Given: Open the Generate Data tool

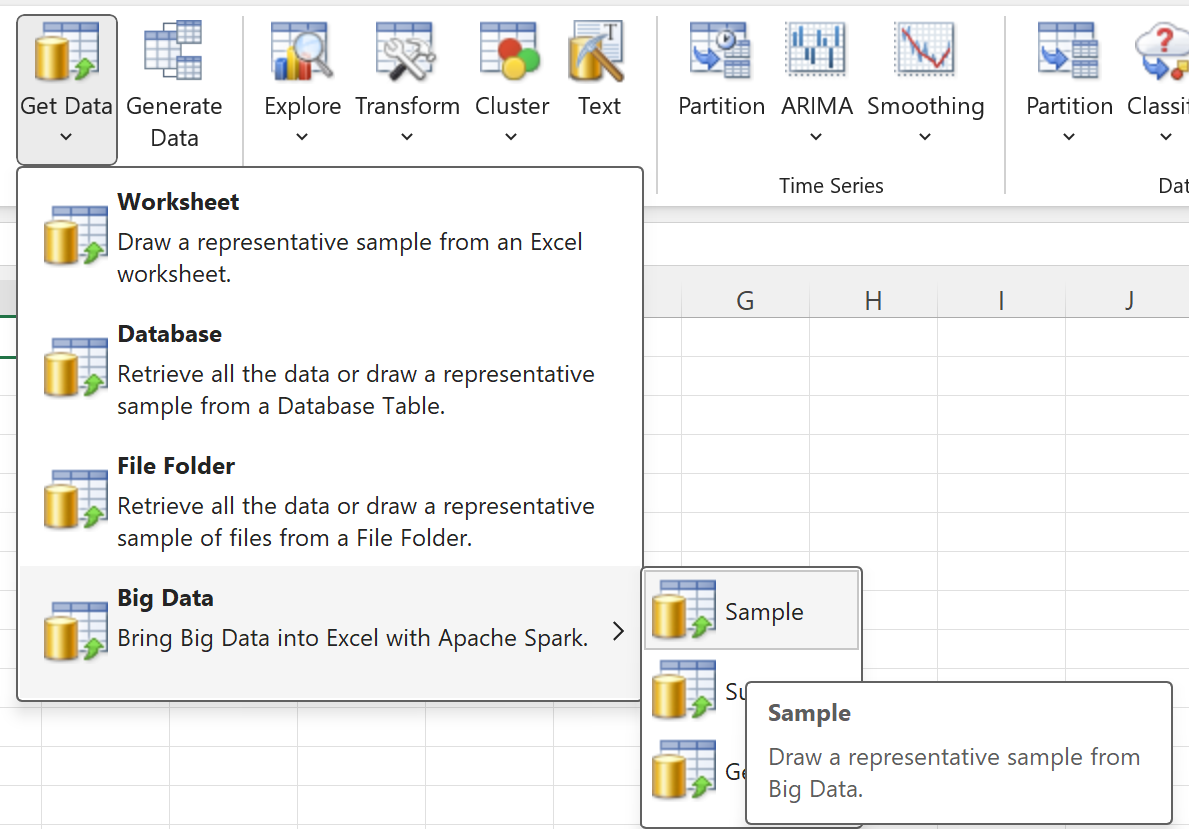Looking at the screenshot, I should (173, 52).
